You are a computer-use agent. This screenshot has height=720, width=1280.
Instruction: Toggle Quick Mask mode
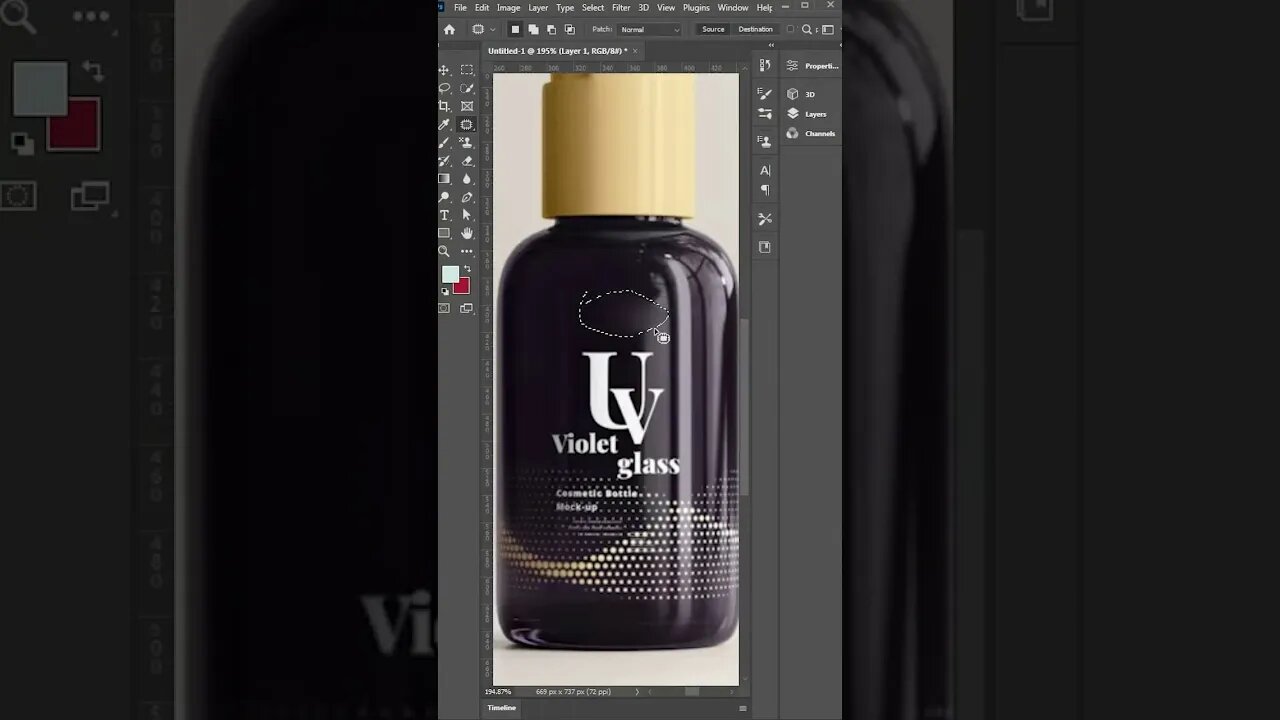pos(444,309)
